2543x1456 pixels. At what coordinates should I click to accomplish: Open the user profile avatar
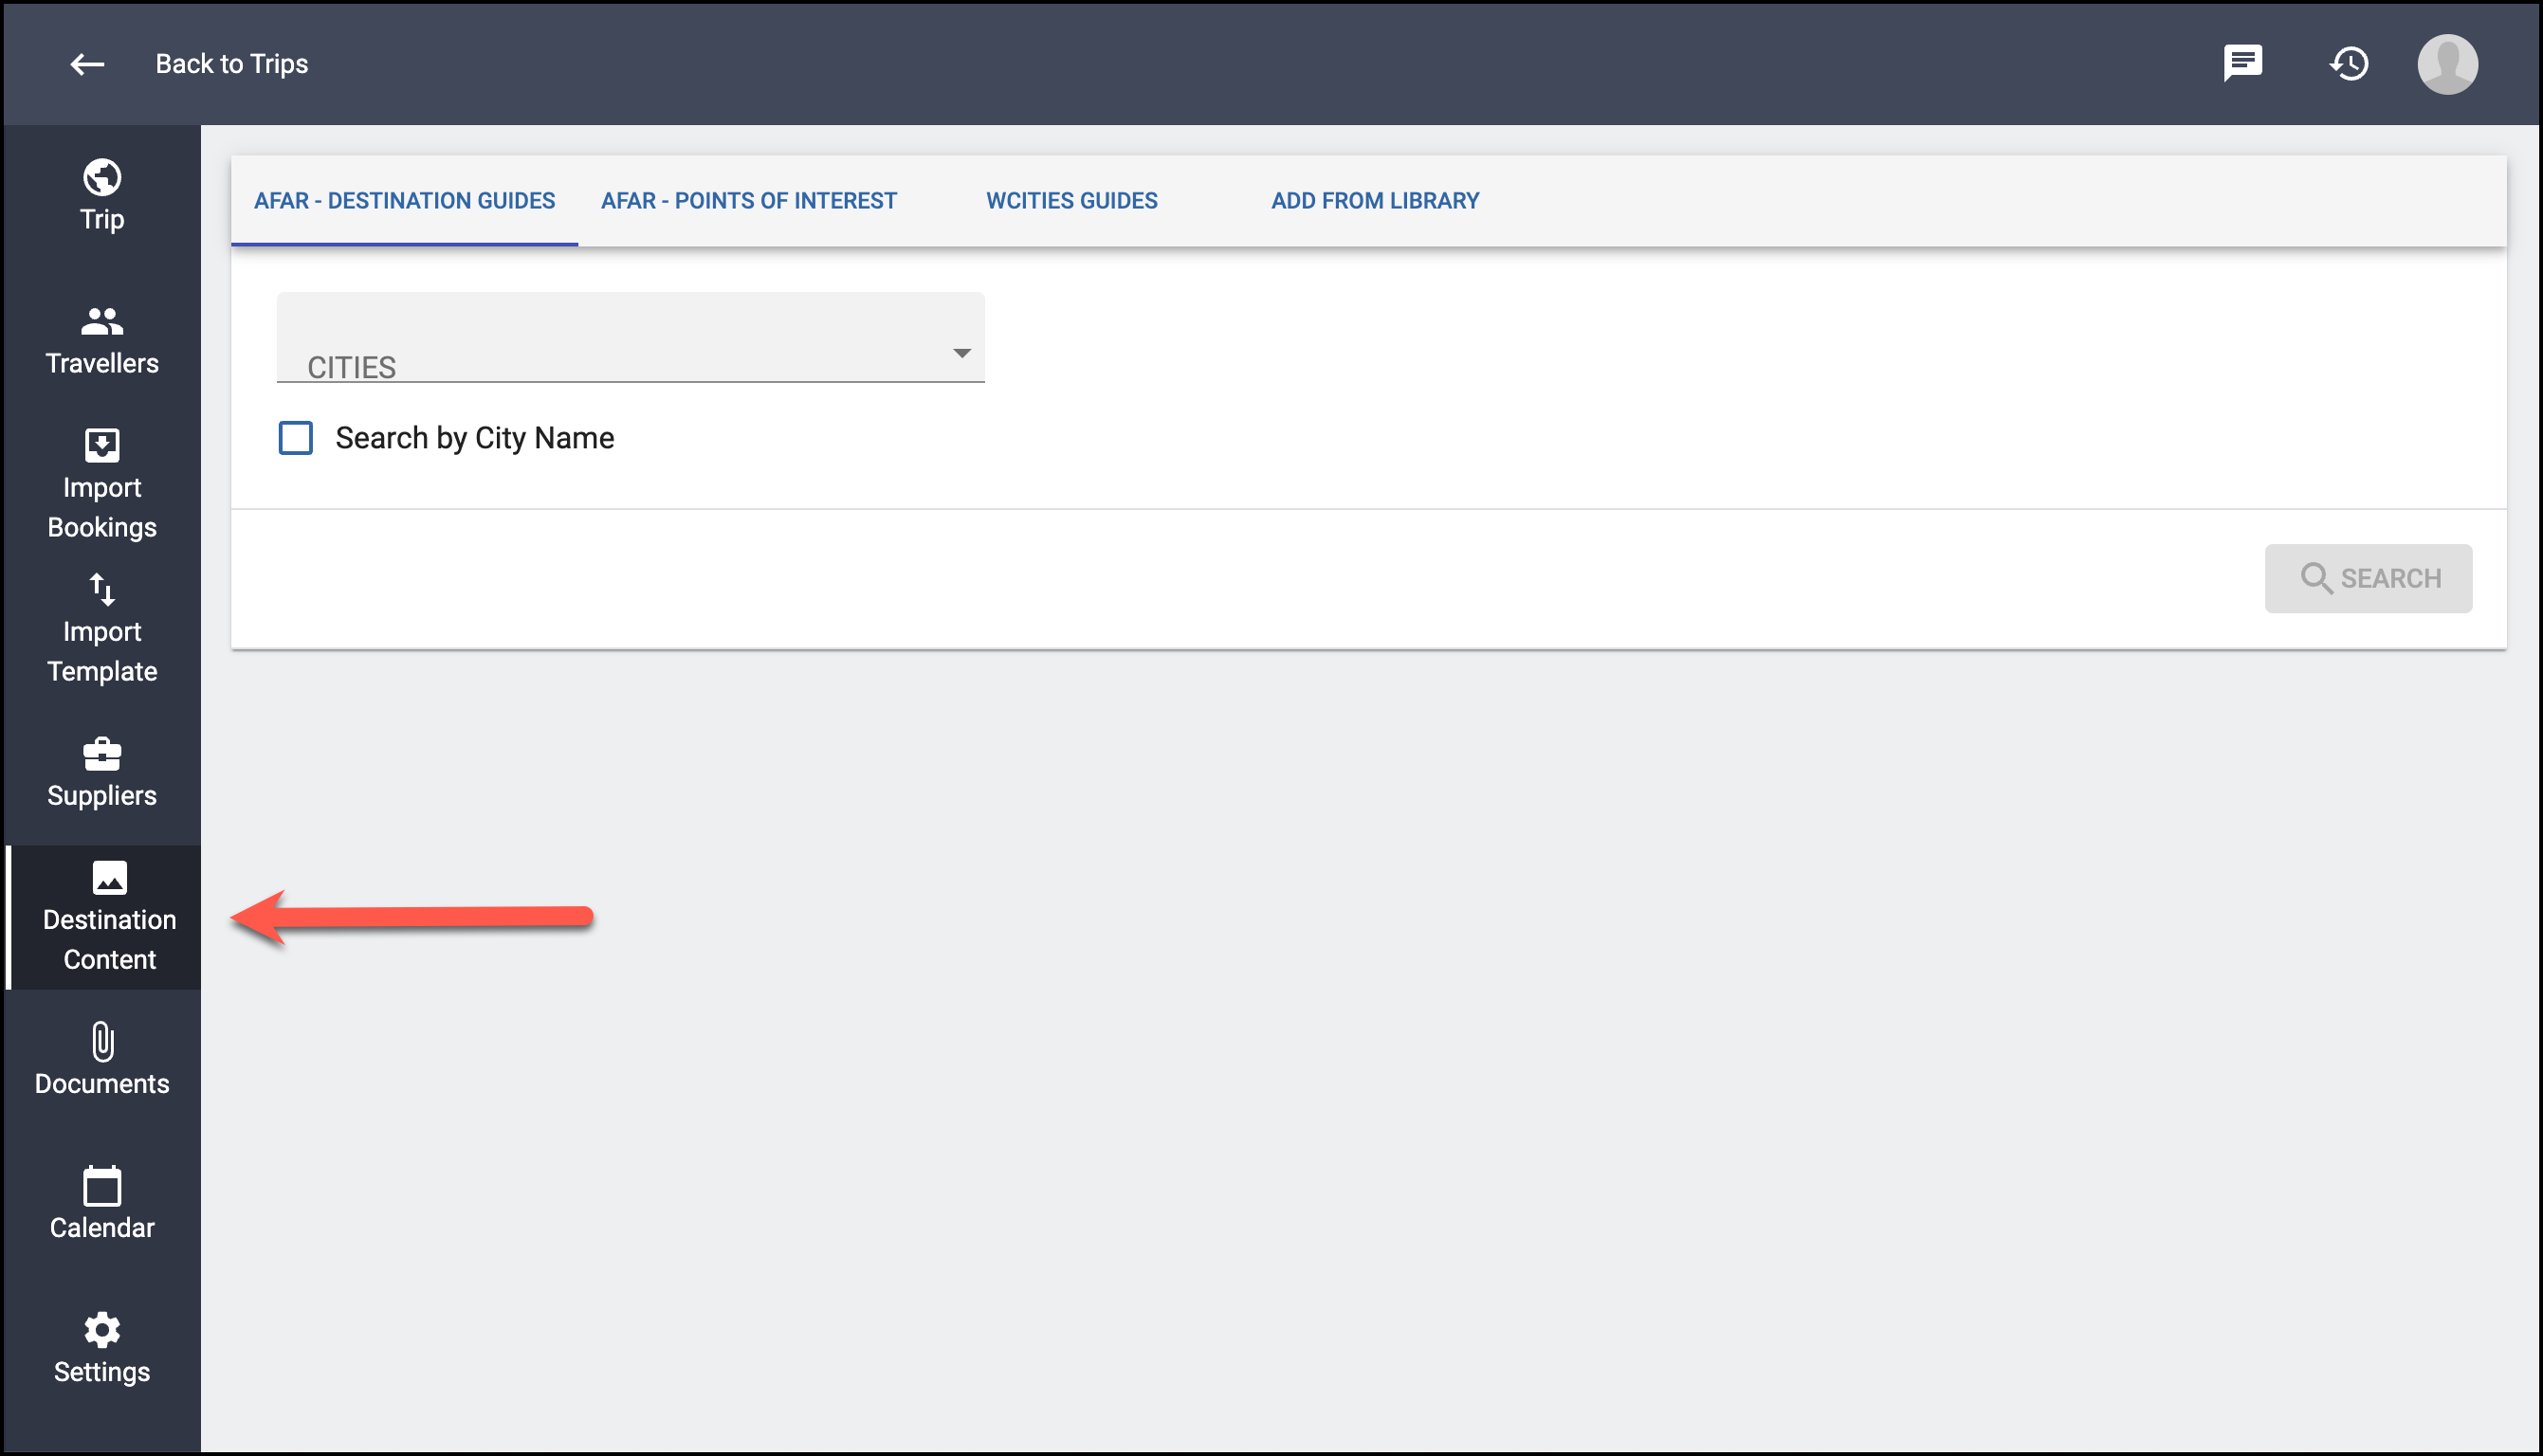(2447, 64)
